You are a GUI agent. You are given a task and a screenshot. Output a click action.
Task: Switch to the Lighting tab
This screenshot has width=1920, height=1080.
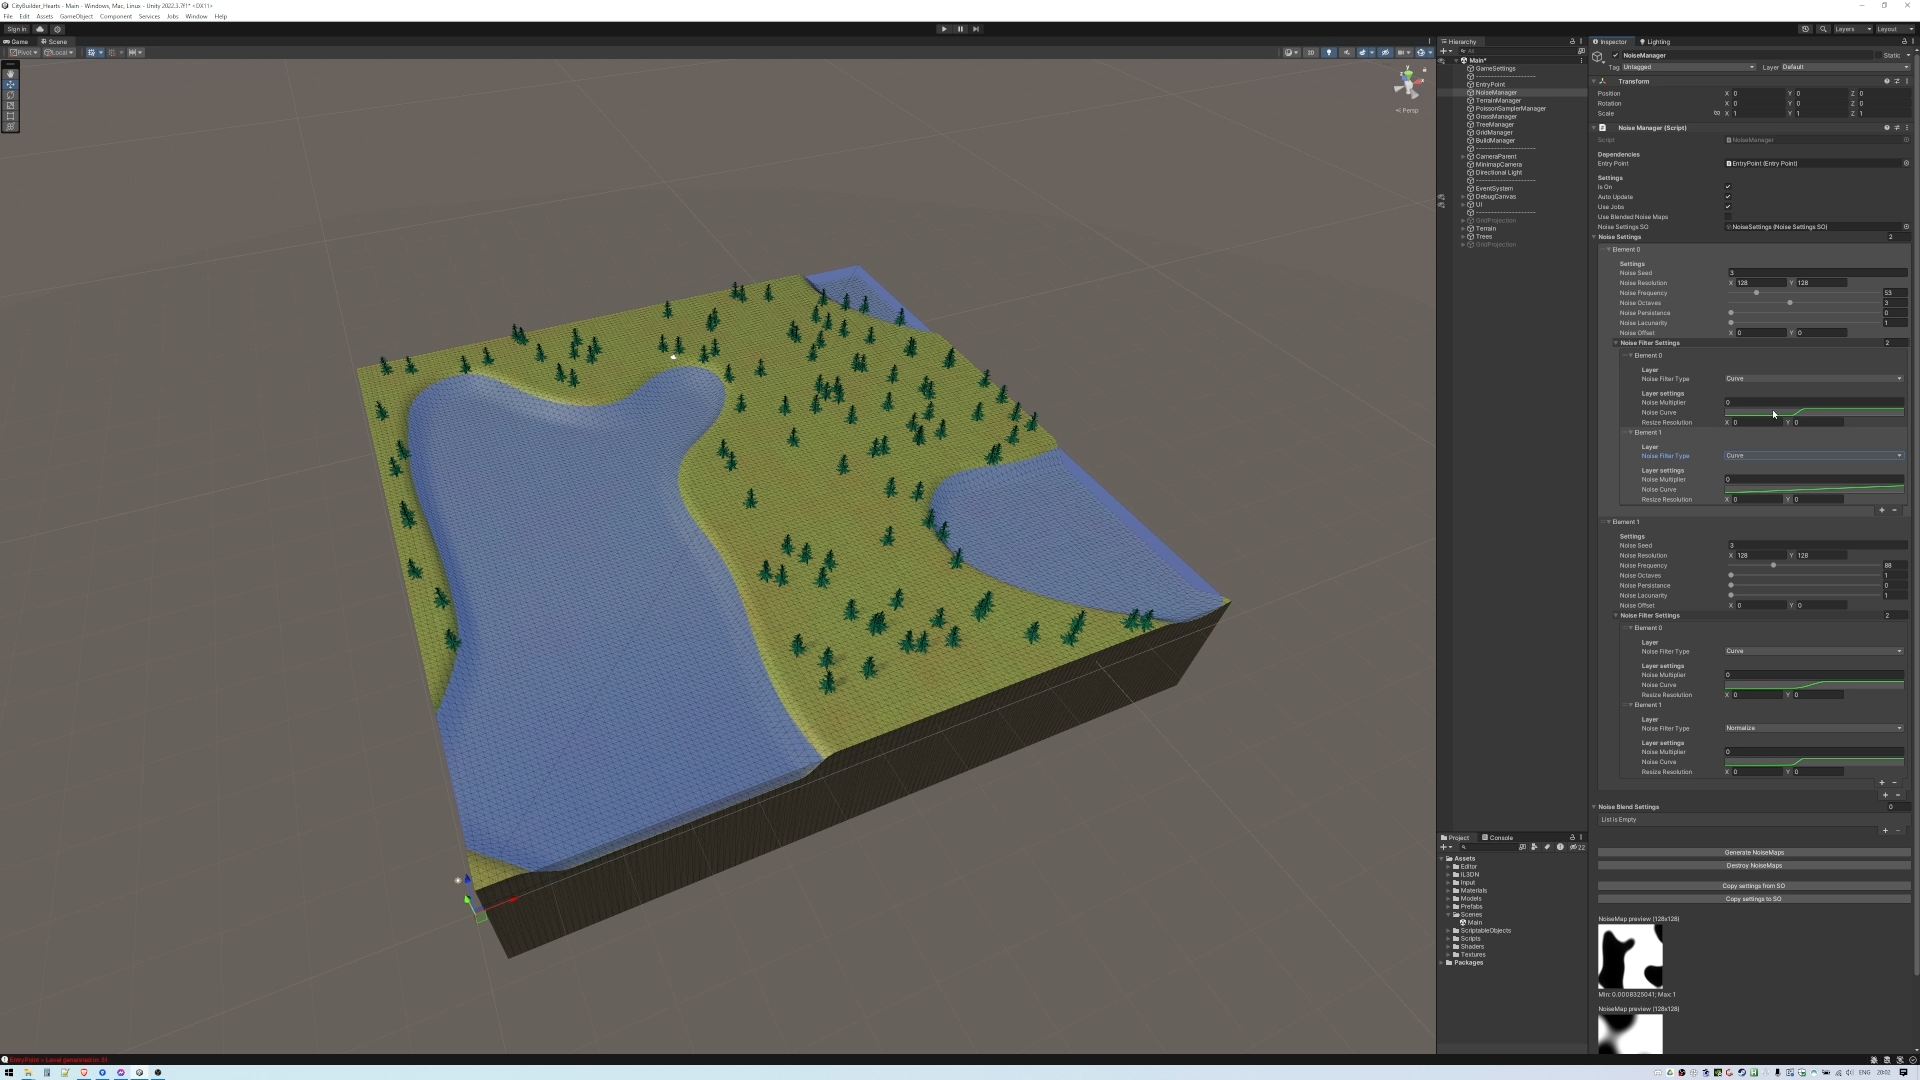click(x=1656, y=42)
